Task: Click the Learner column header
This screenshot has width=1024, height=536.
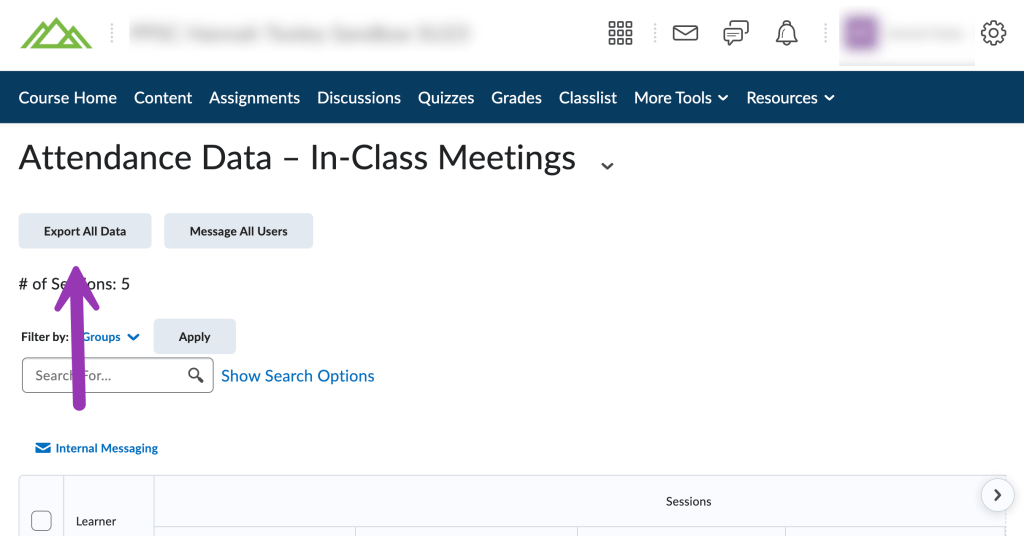Action: pos(96,521)
